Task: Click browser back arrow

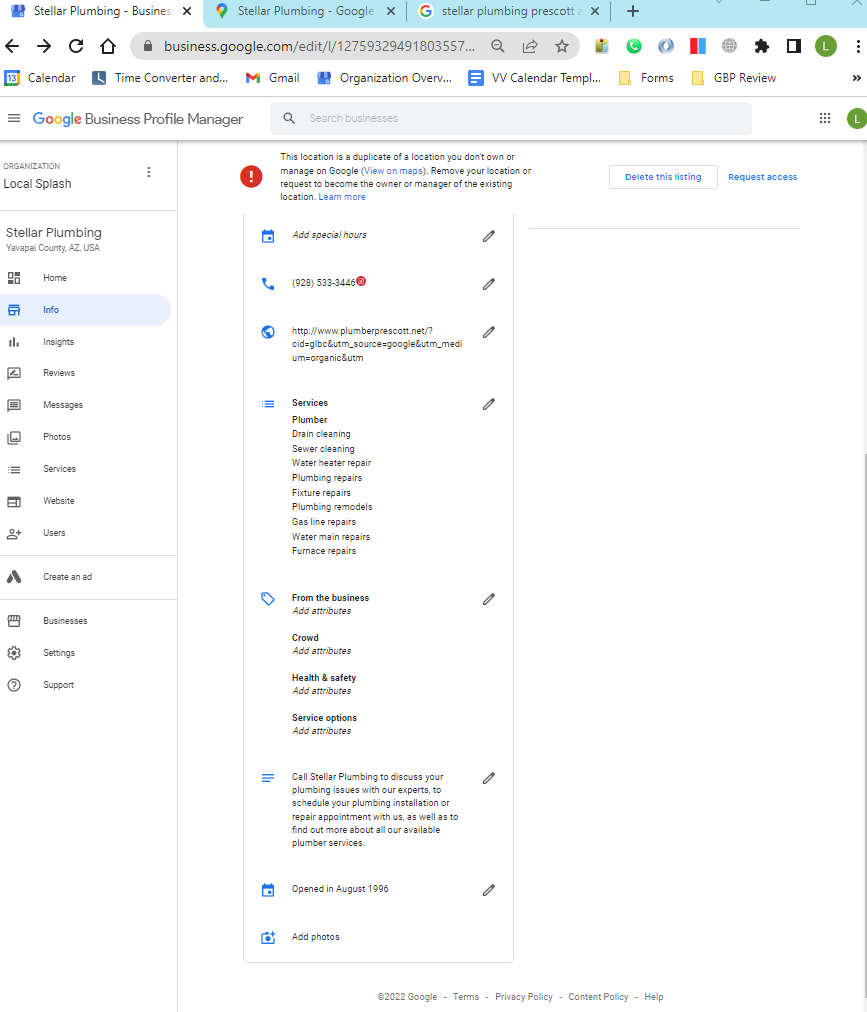Action: pos(12,46)
